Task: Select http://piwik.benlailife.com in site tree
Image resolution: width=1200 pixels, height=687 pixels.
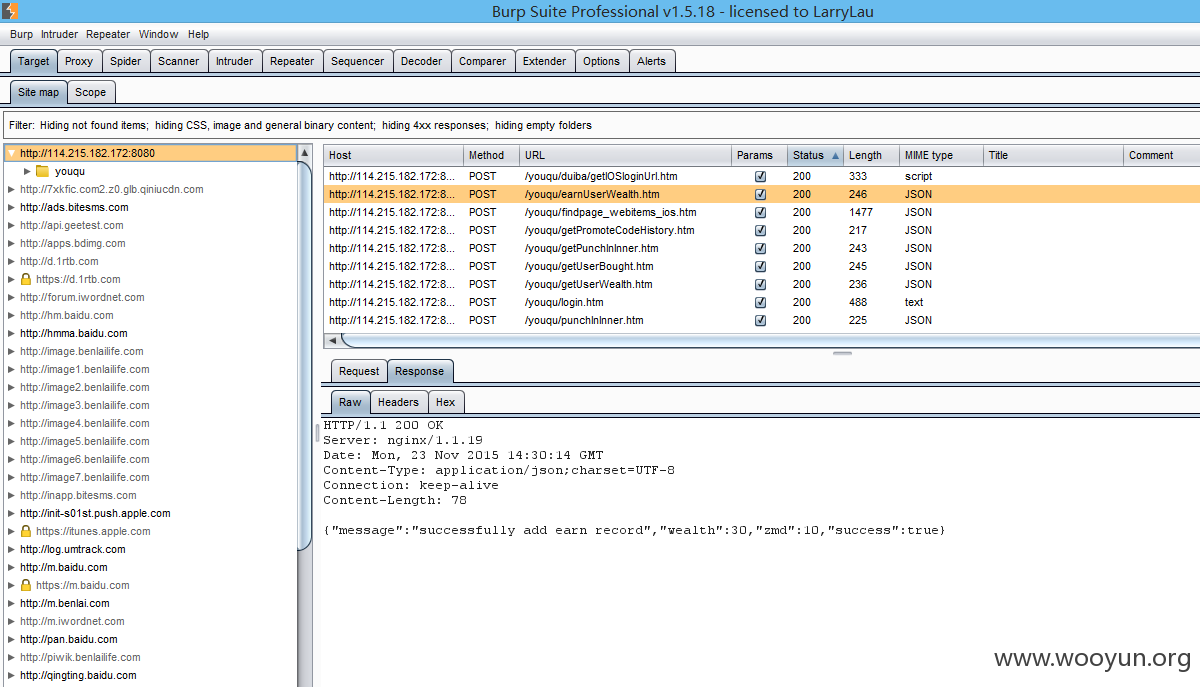Action: (80, 657)
